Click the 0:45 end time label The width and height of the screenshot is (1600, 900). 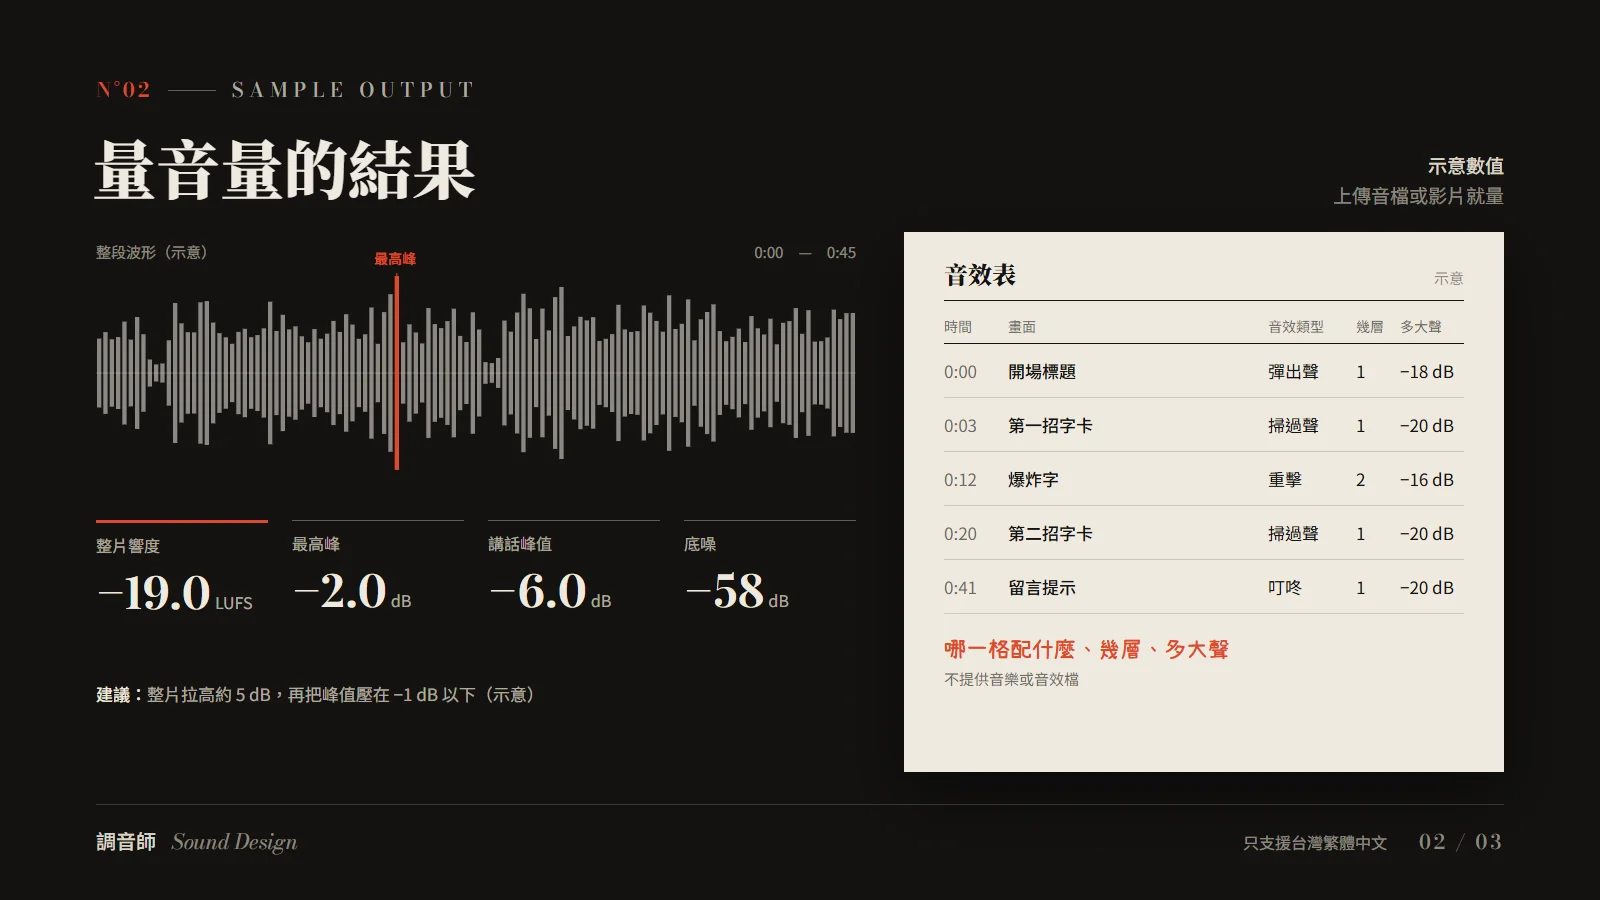pyautogui.click(x=841, y=253)
